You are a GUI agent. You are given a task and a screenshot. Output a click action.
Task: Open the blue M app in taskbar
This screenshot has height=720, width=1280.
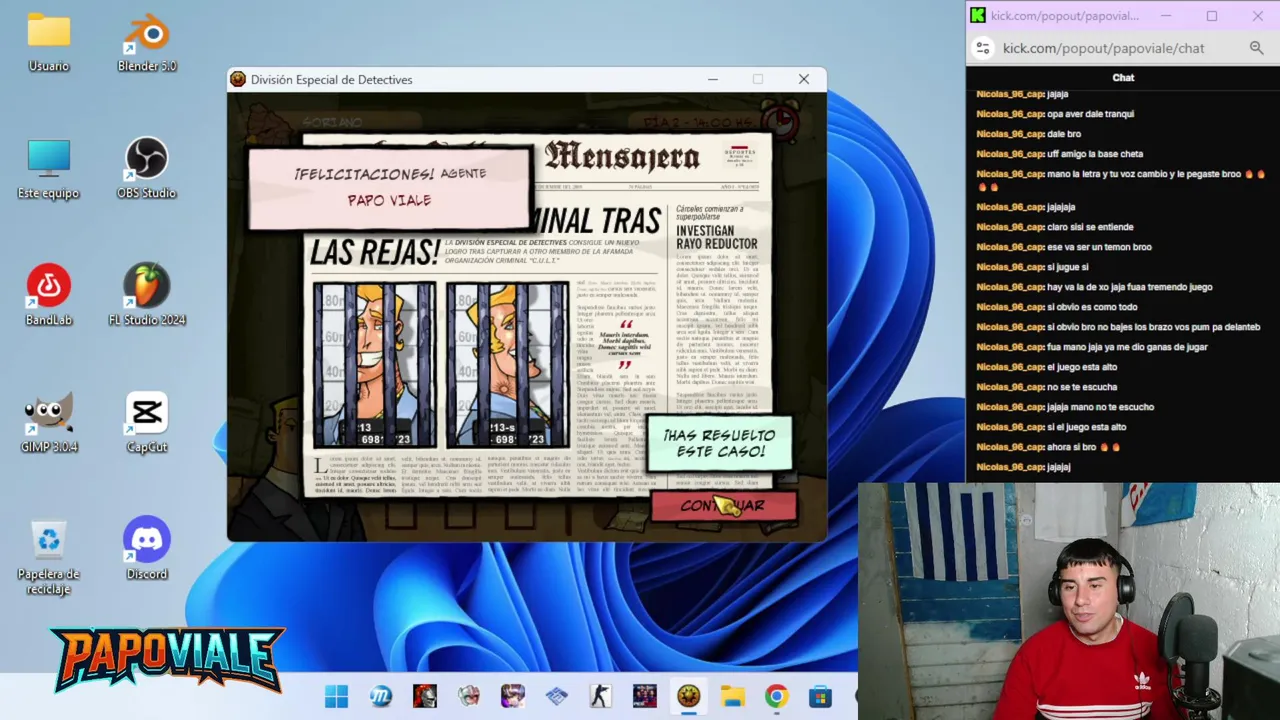click(x=380, y=696)
